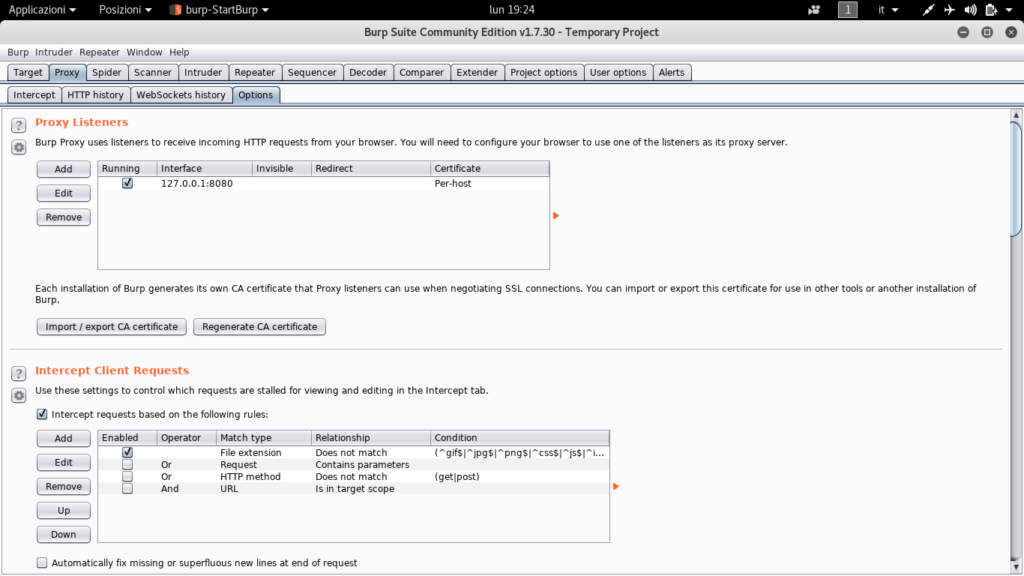This screenshot has height=576, width=1024.
Task: Switch to the Scanner tab
Action: coord(153,72)
